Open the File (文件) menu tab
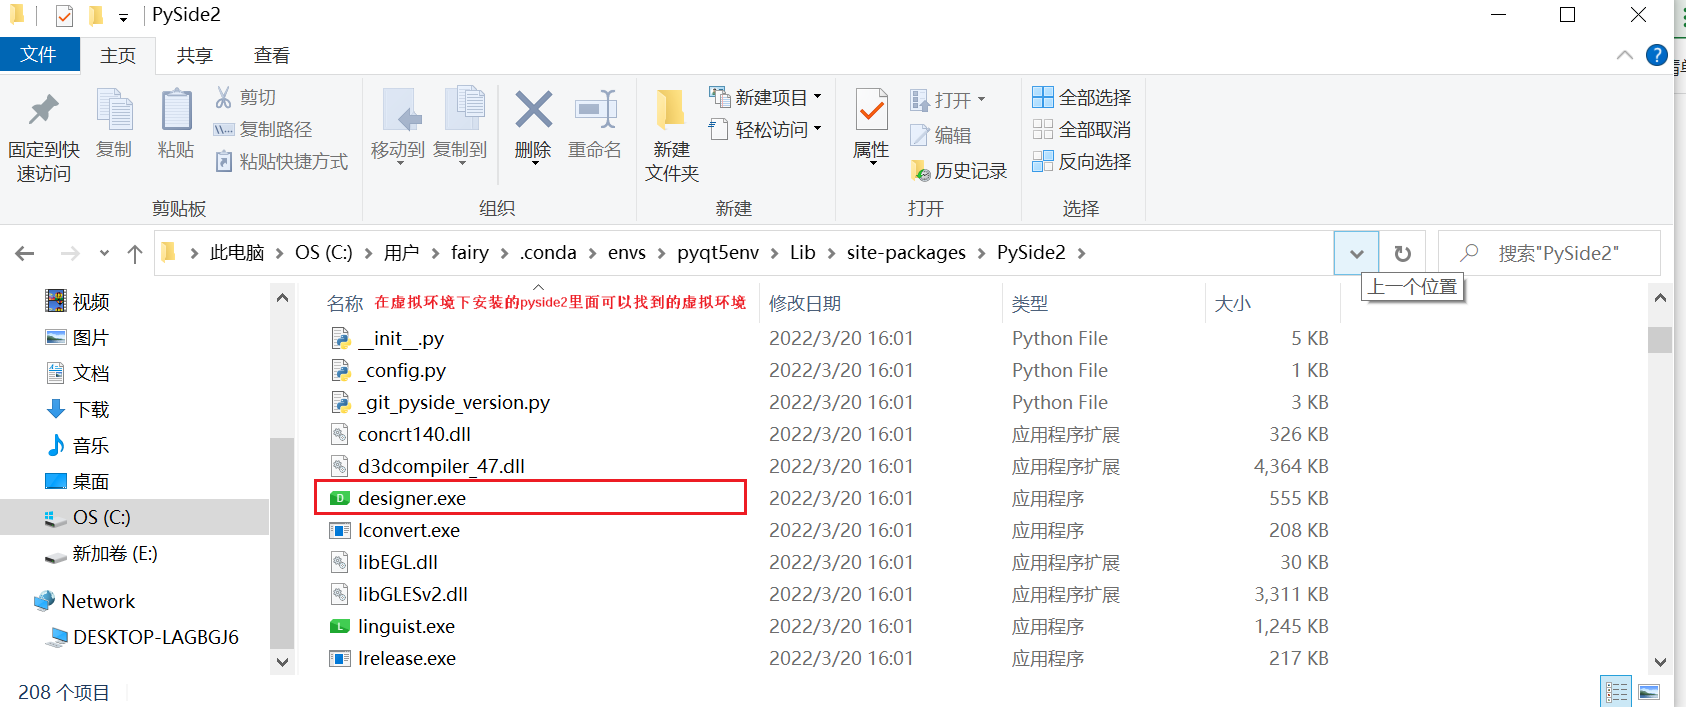Image resolution: width=1686 pixels, height=707 pixels. click(39, 54)
